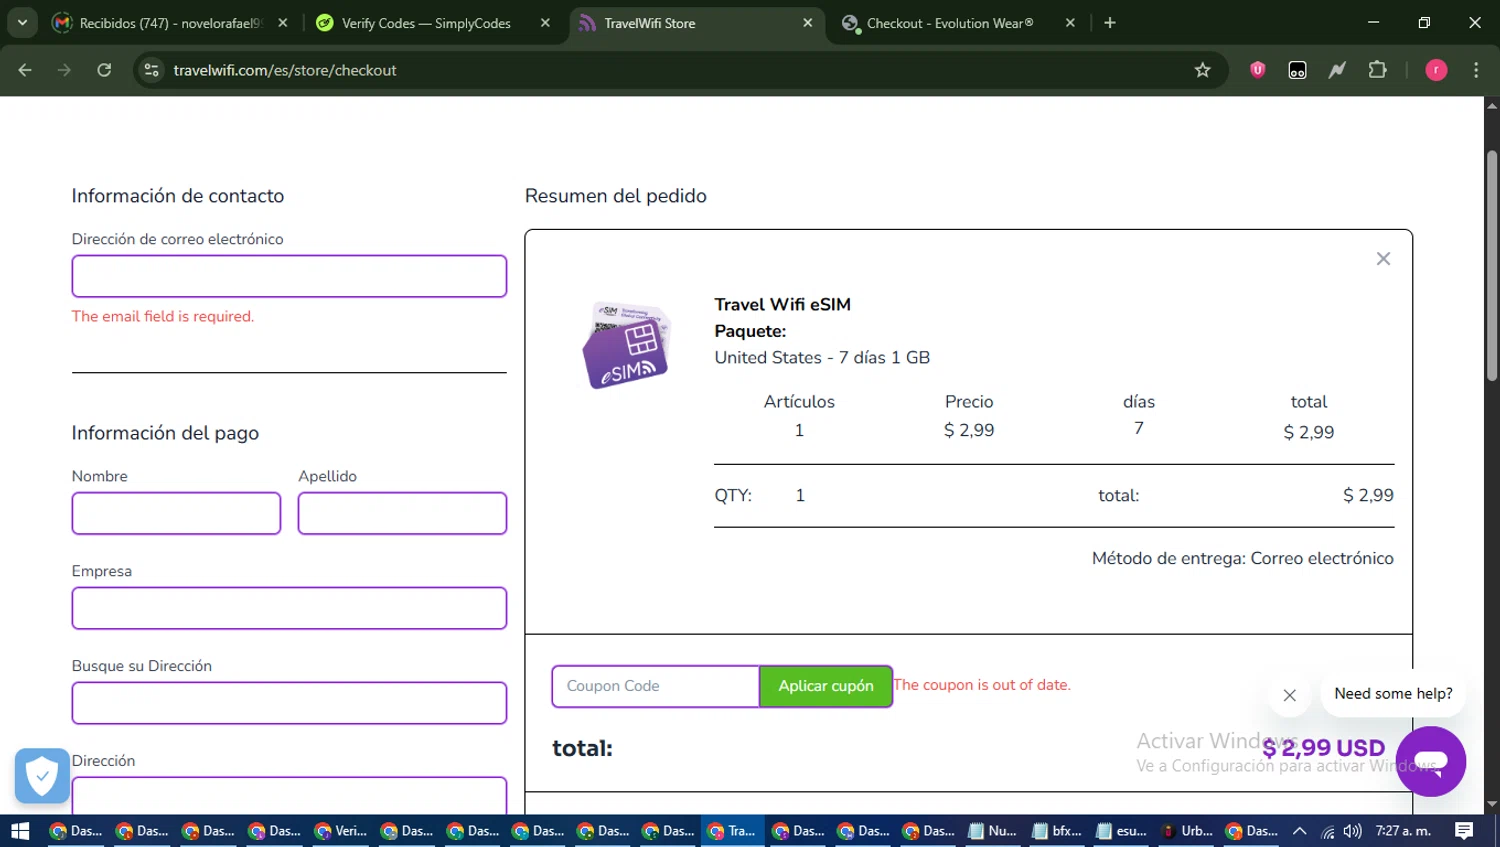Open network Wi-Fi tray icon
The height and width of the screenshot is (847, 1500).
(x=1328, y=831)
